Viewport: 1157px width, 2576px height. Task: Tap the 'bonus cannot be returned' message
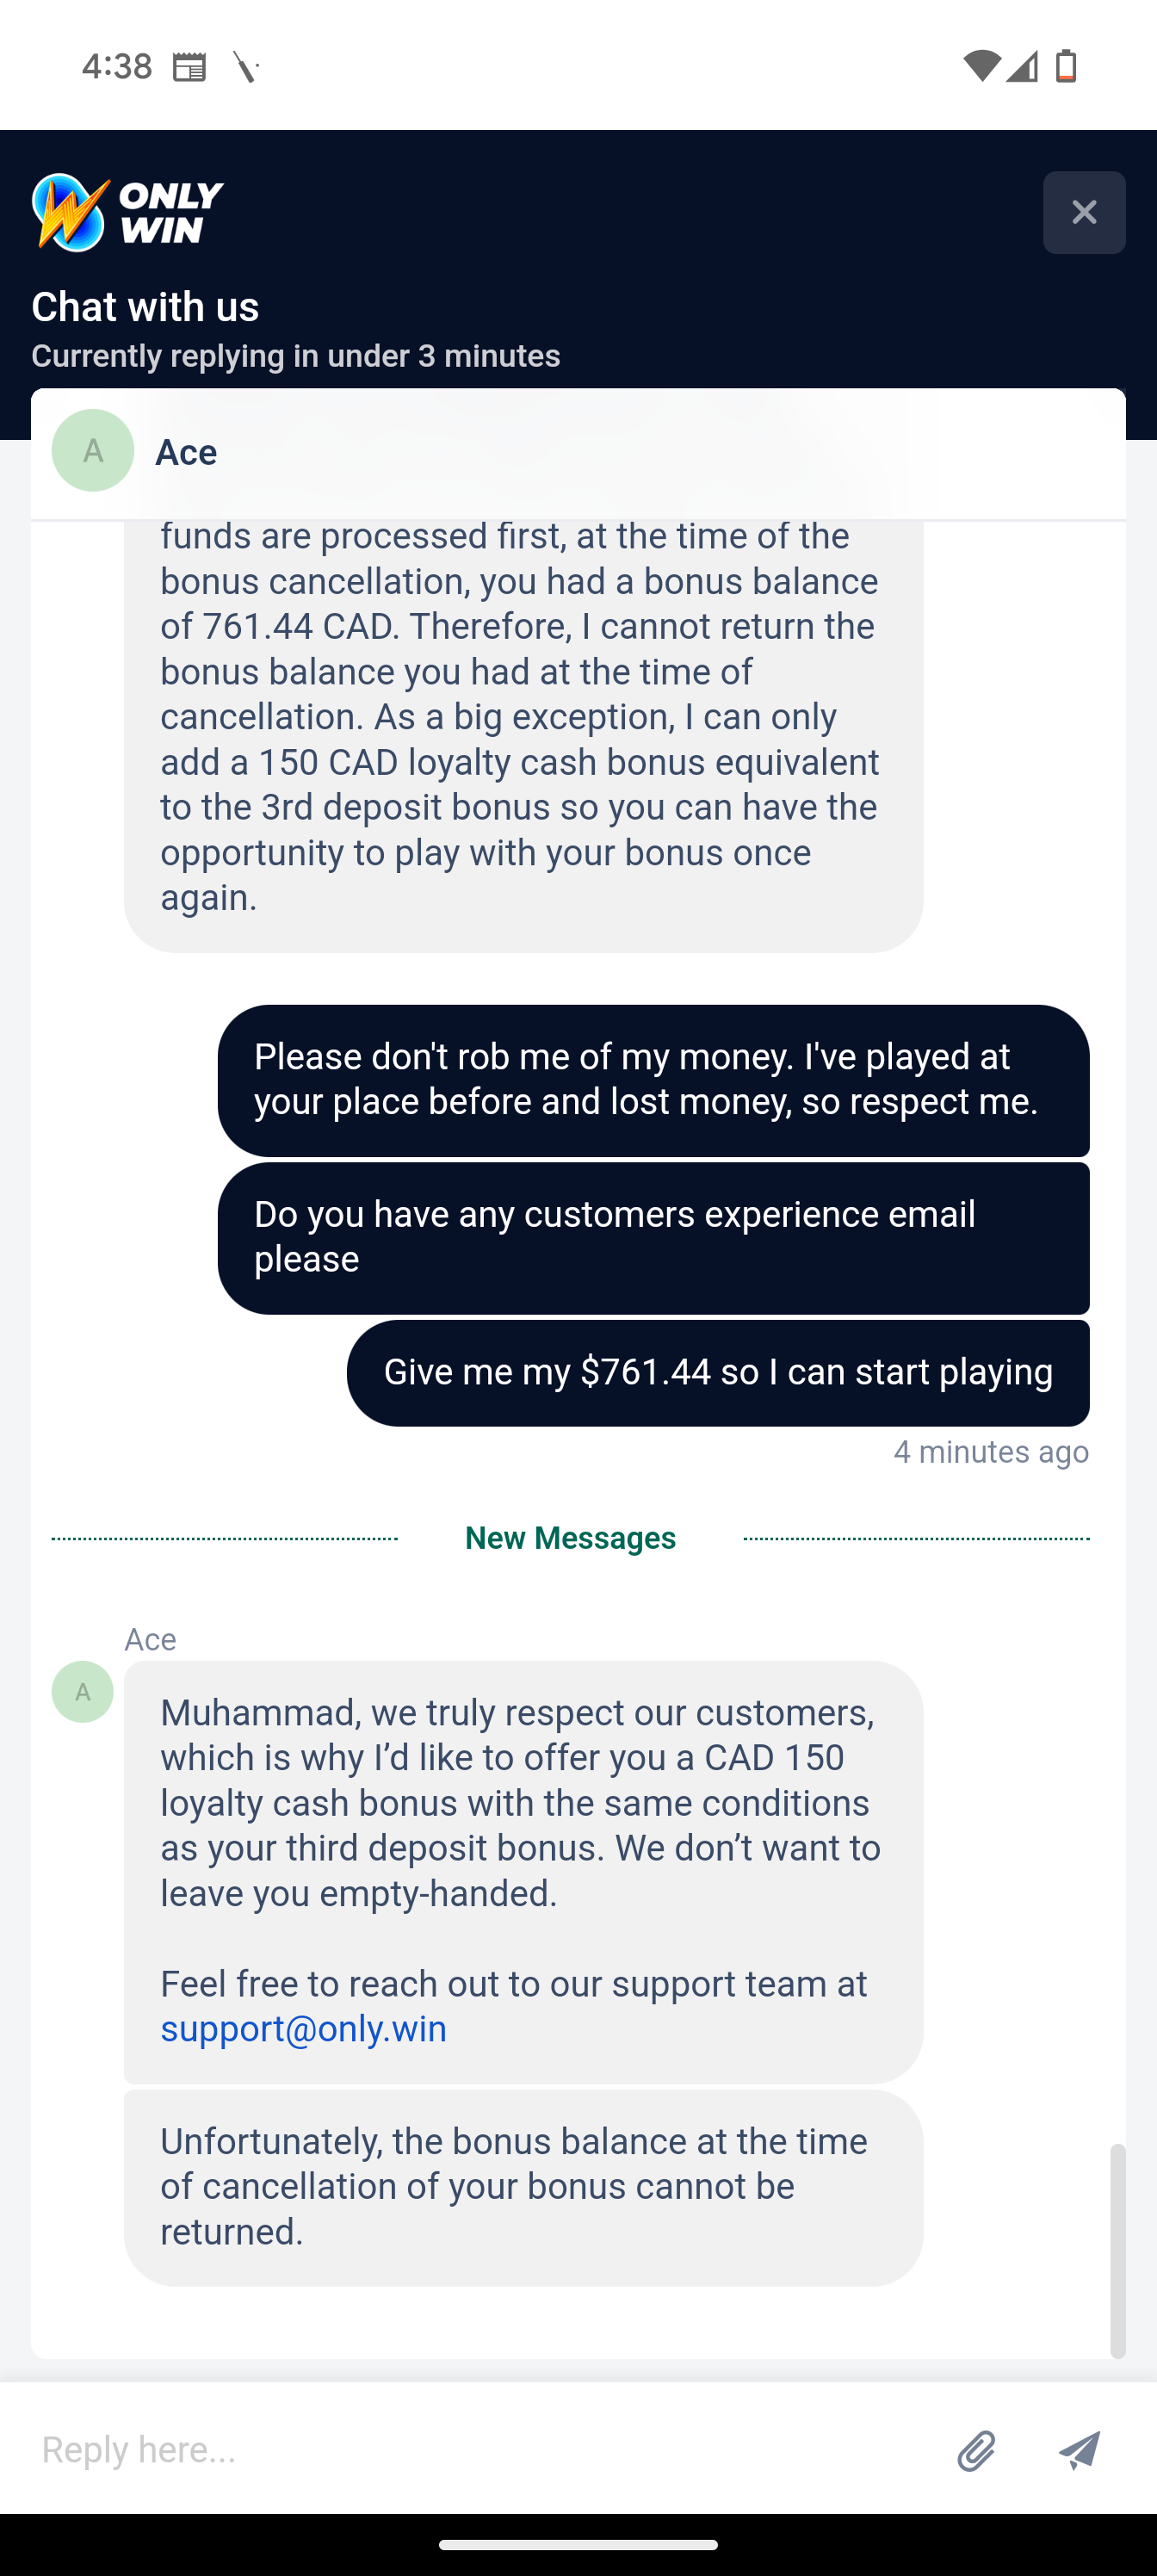coord(523,2186)
